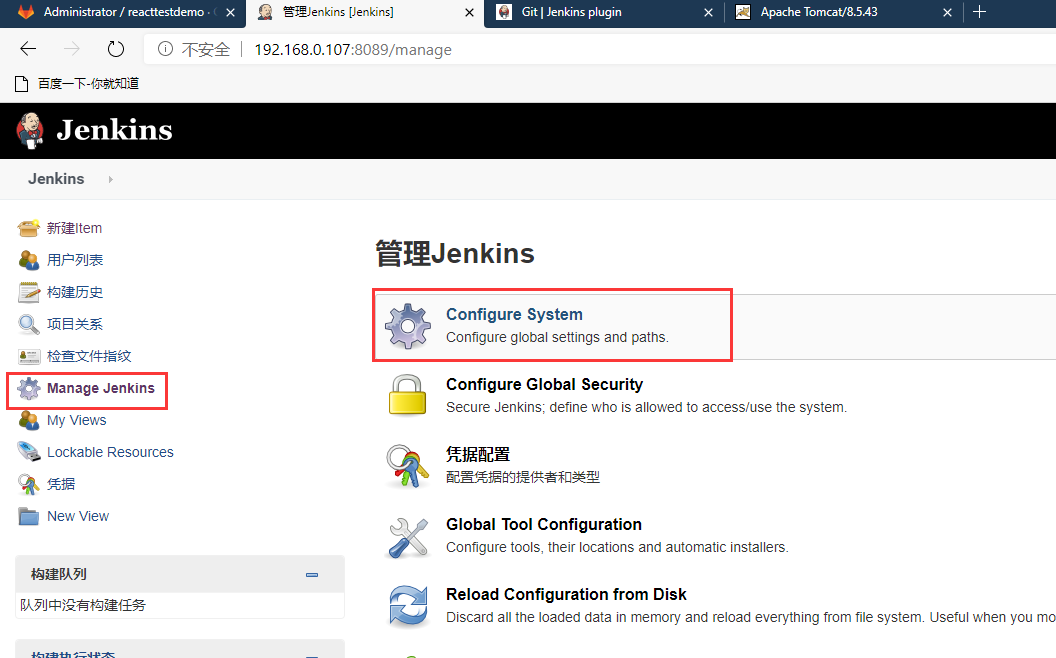Open the 构建历史 link
Viewport: 1056px width, 658px height.
[75, 292]
